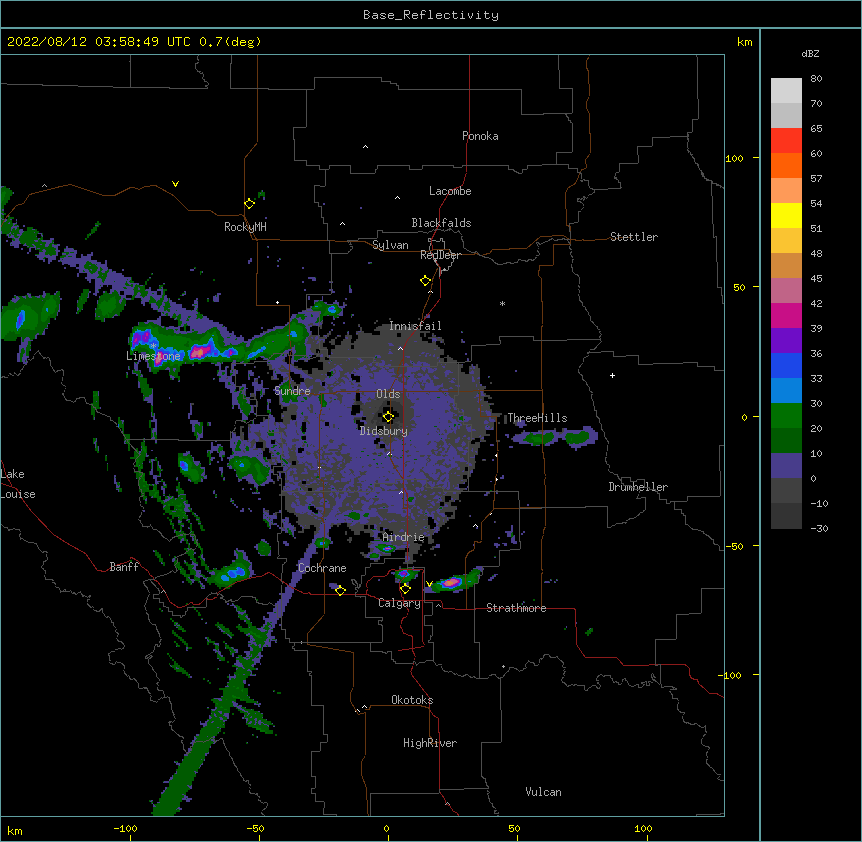Click the -30 value on dBZ legend
Viewport: 862px width, 842px height.
pyautogui.click(x=819, y=528)
